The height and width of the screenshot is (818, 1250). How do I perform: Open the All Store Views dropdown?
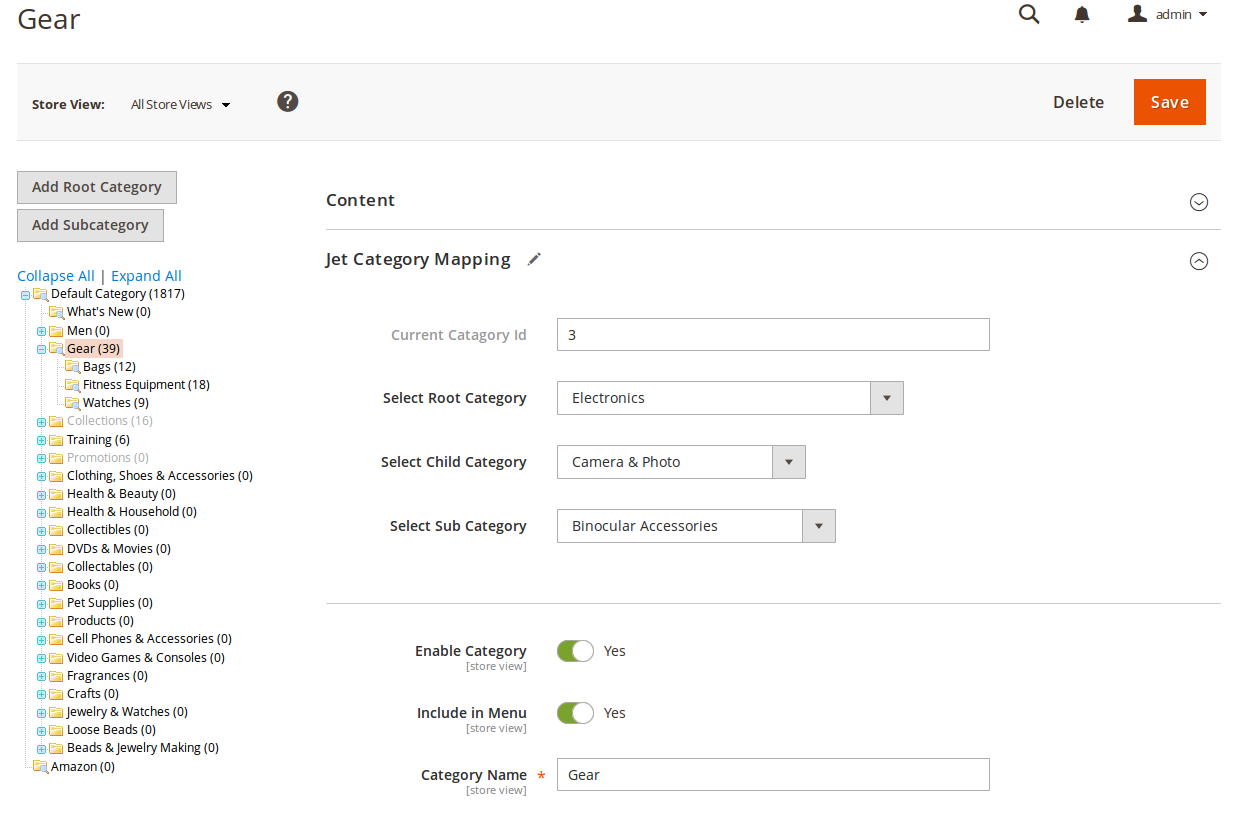coord(181,104)
